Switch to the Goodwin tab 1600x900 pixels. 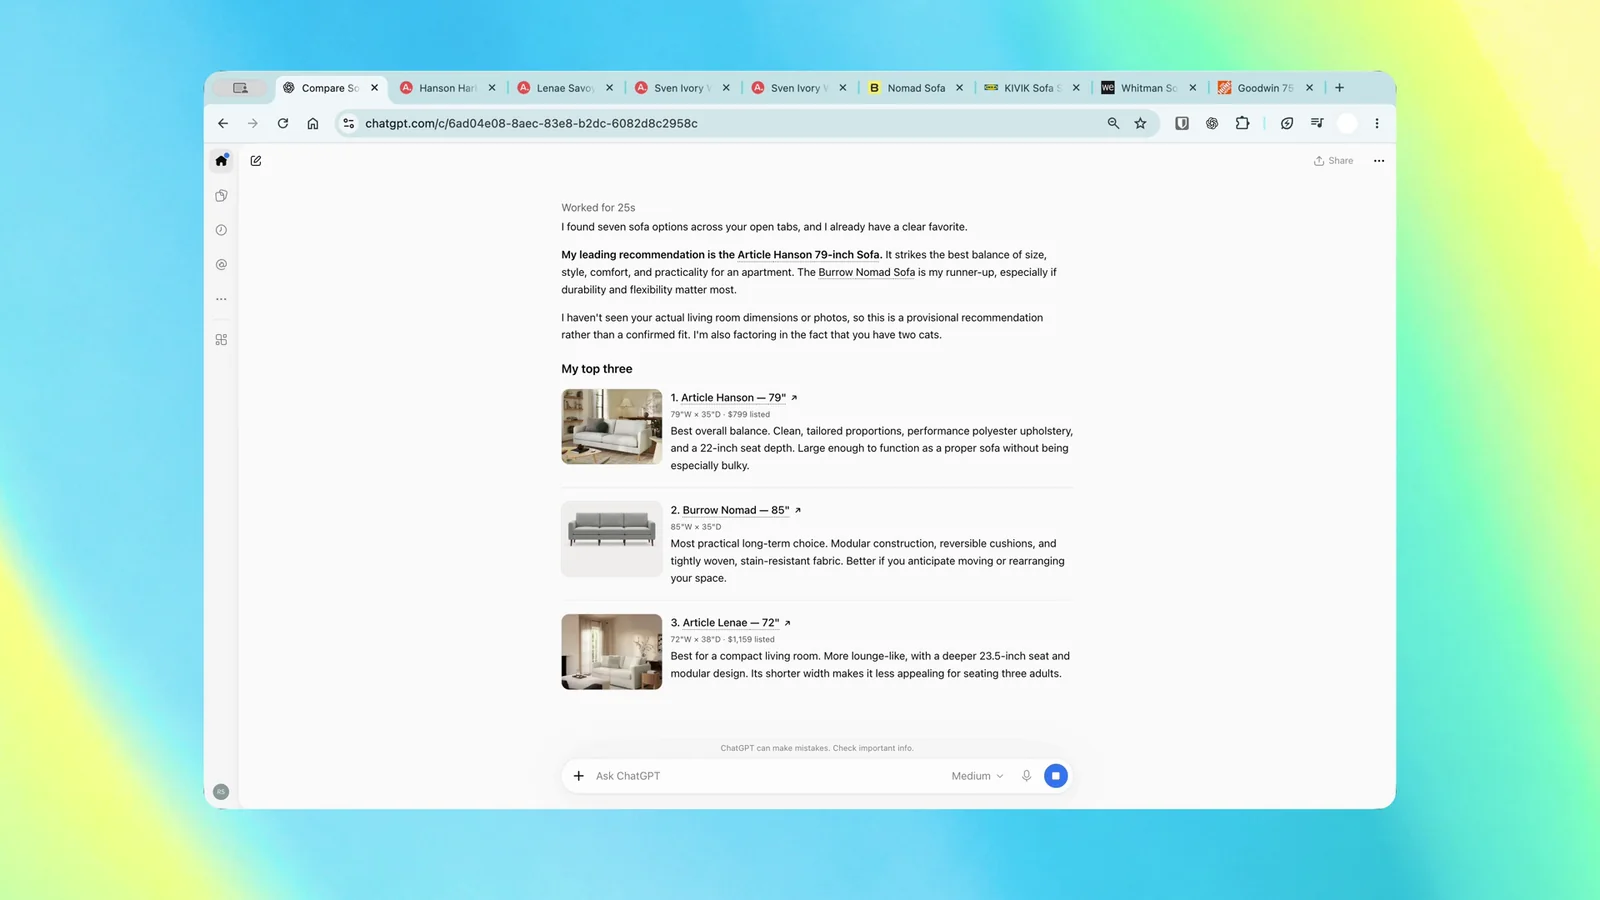(1265, 88)
